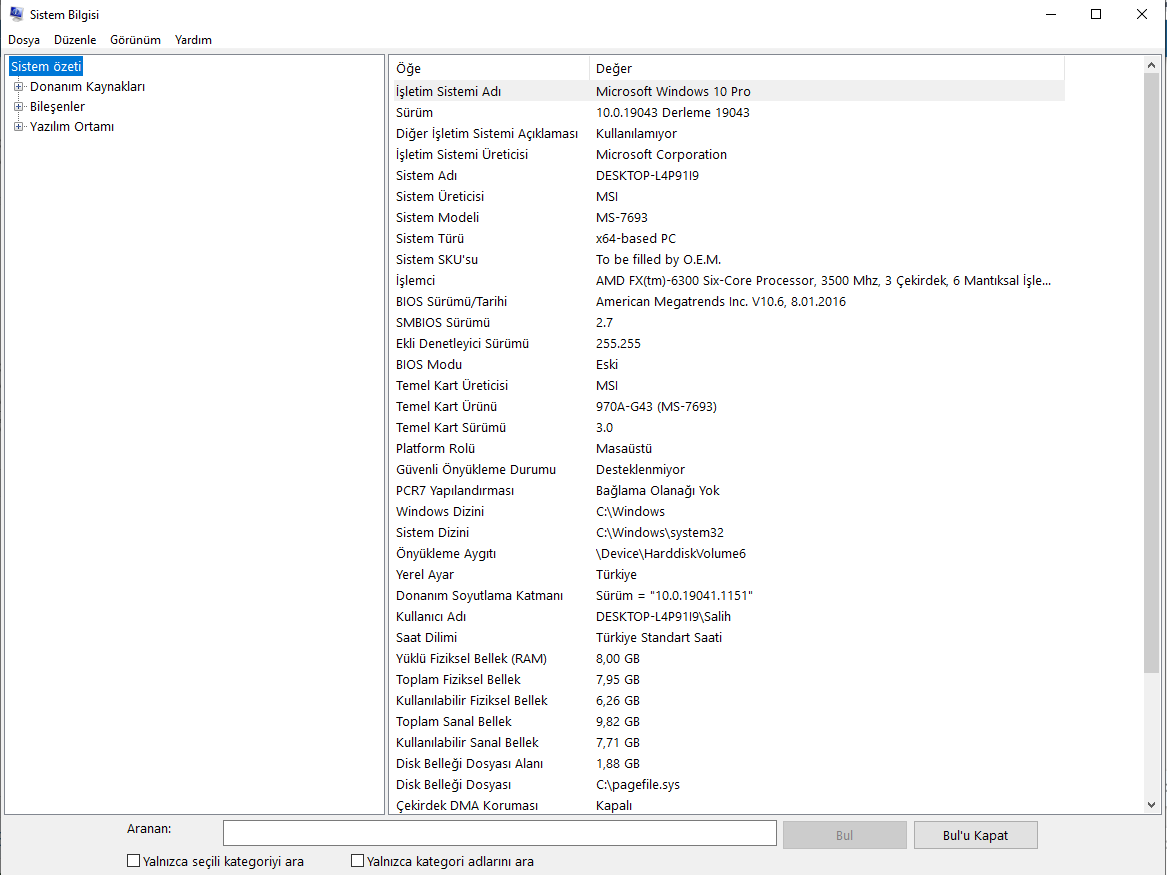
Task: Open the Yardım menu
Action: (x=194, y=39)
